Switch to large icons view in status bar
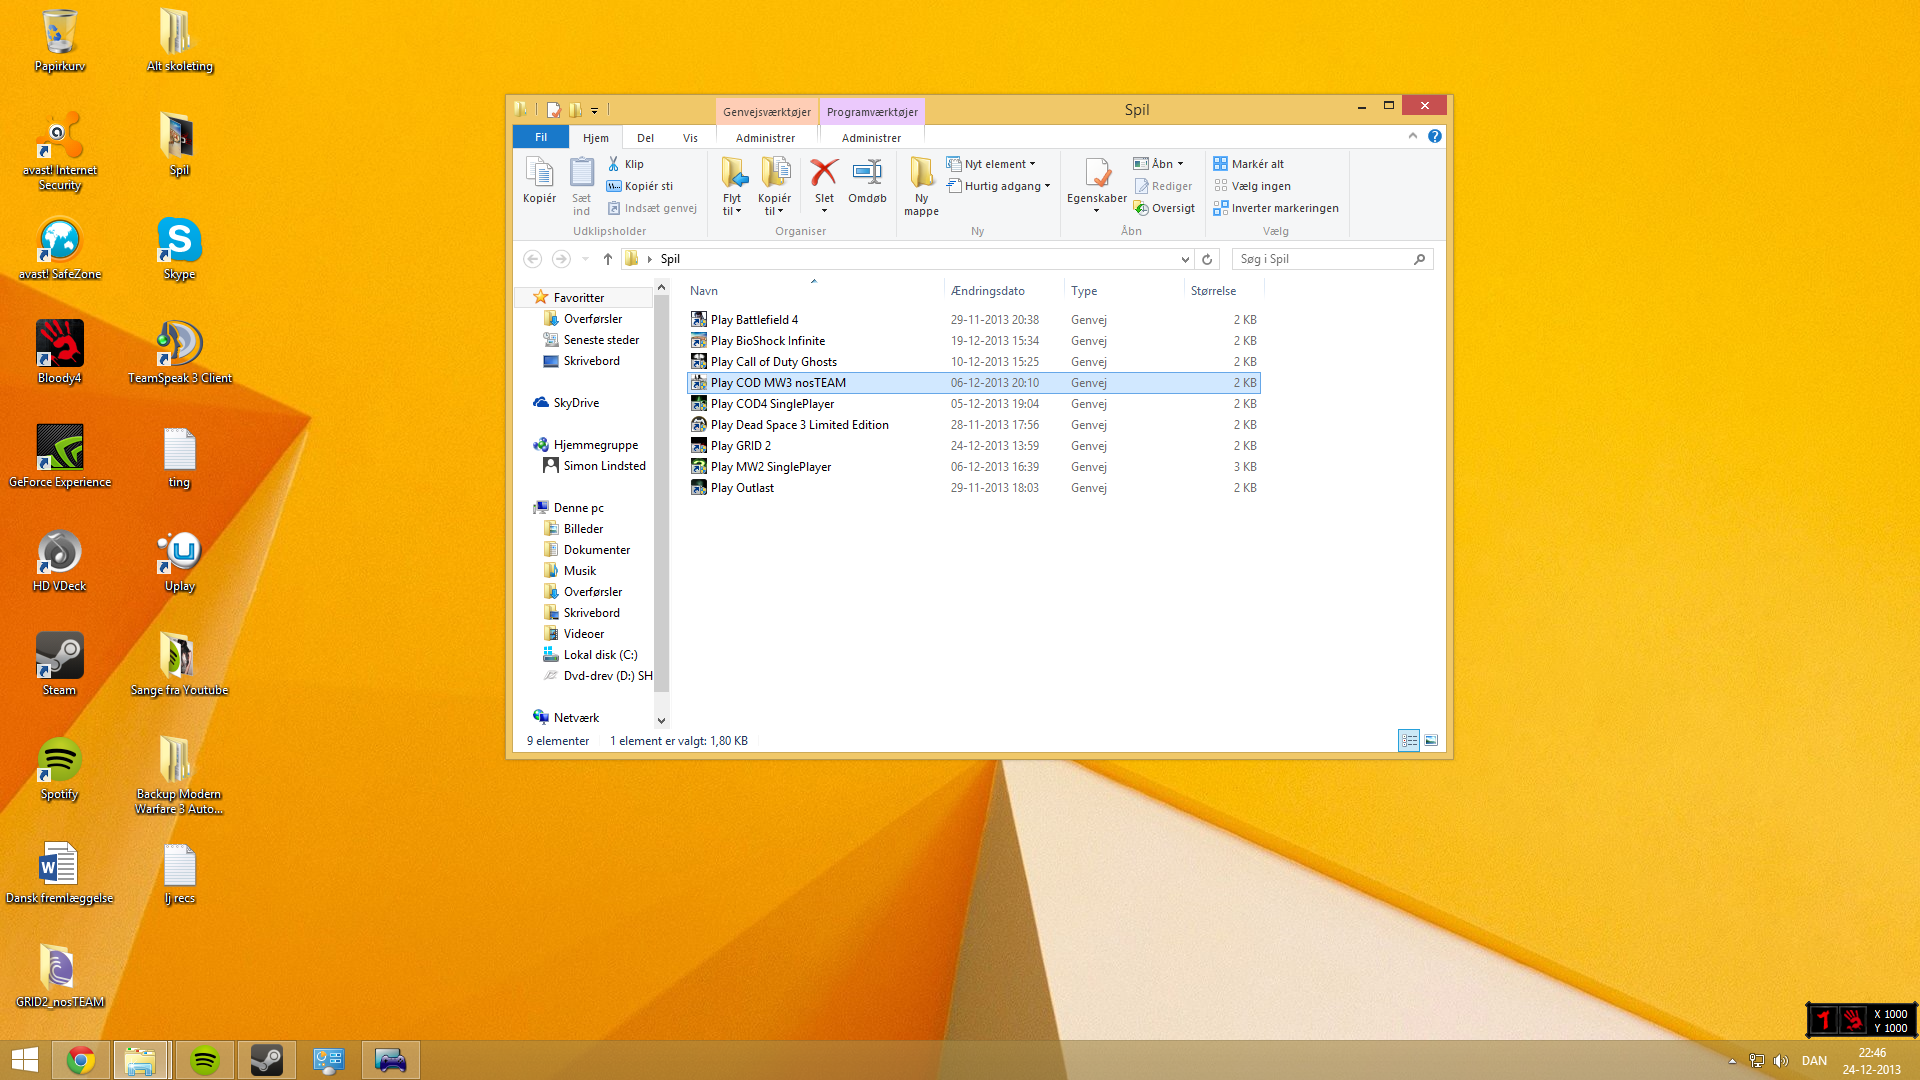 (x=1431, y=741)
